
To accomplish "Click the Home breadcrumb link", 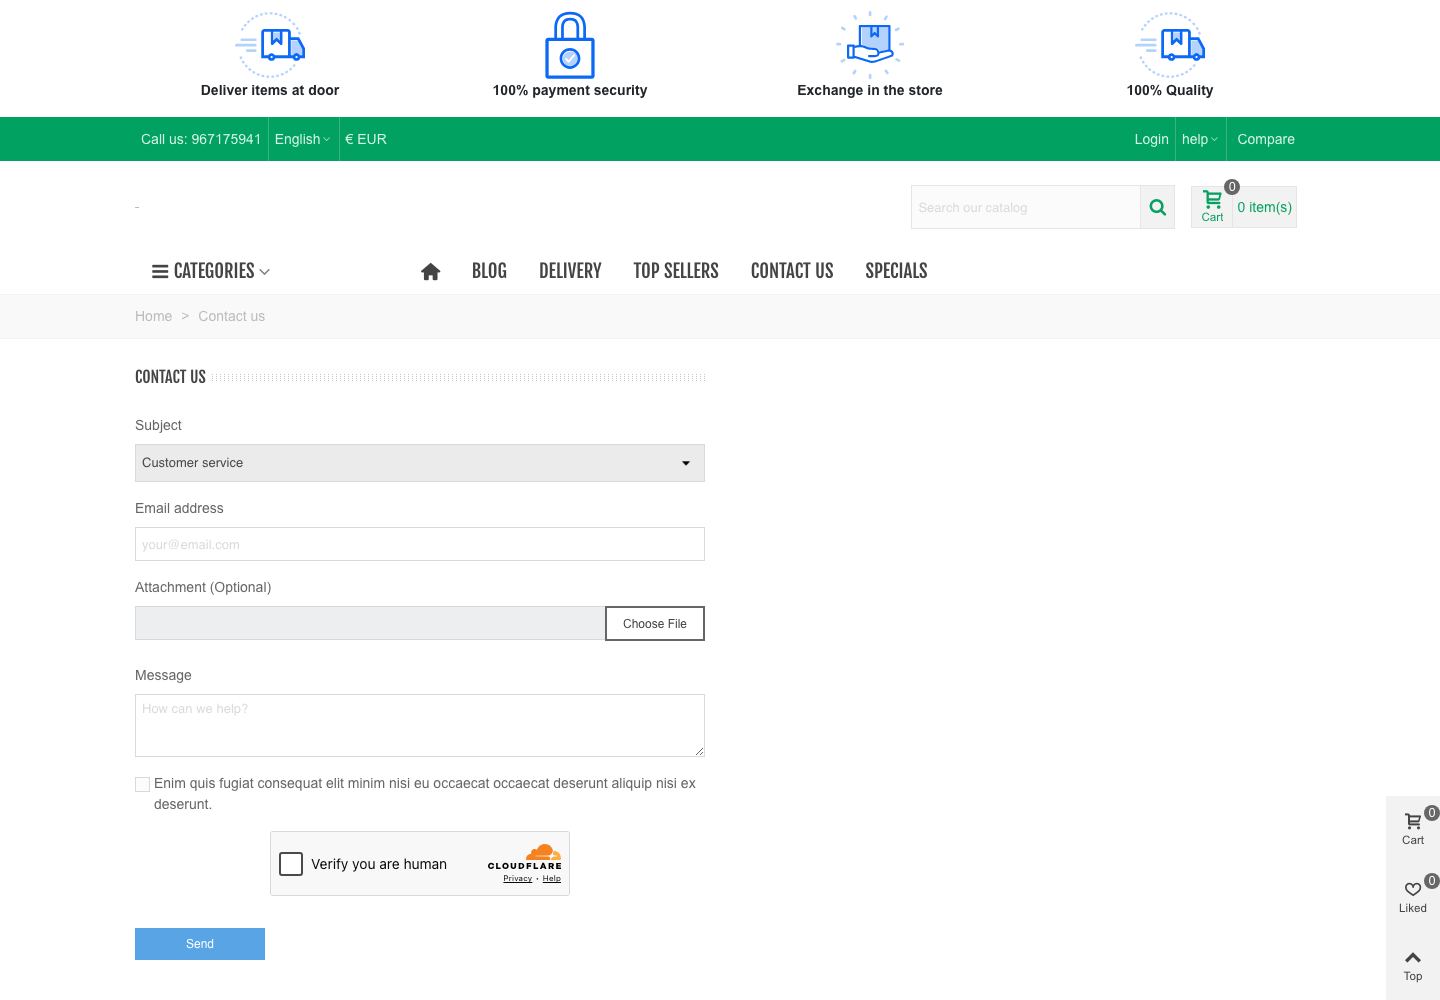I will tap(153, 316).
